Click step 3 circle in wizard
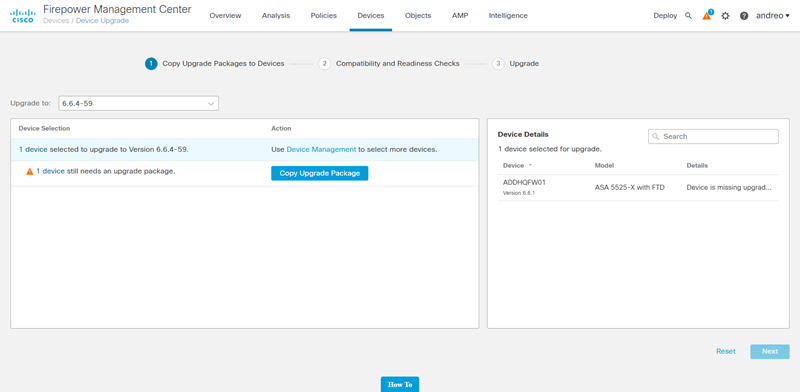Screen dimensions: 800x392 point(498,64)
